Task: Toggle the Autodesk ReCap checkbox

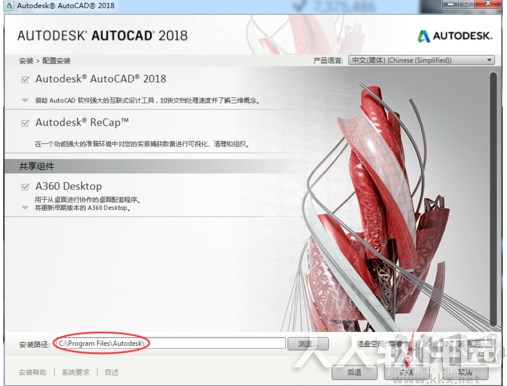Action: [25, 123]
